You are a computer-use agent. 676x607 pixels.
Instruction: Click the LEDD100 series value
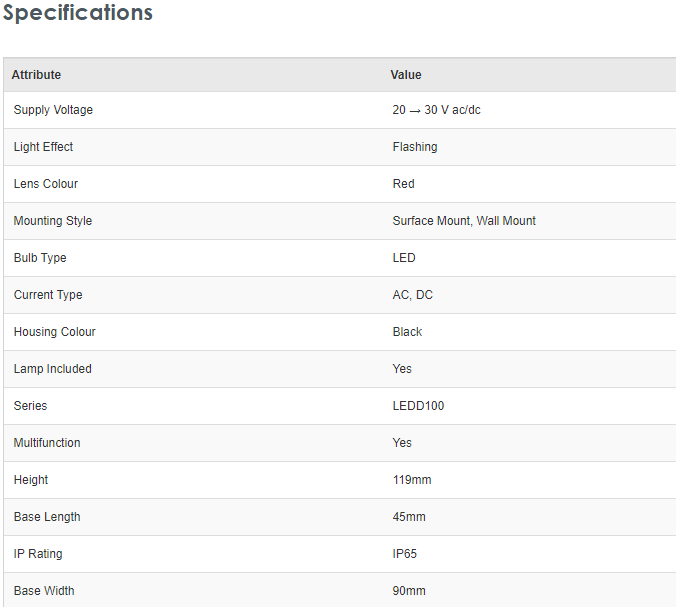[418, 406]
